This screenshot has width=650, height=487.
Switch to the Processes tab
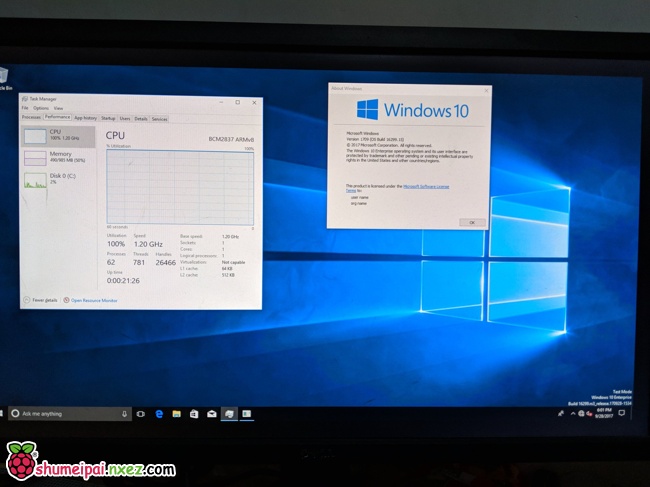(x=32, y=118)
